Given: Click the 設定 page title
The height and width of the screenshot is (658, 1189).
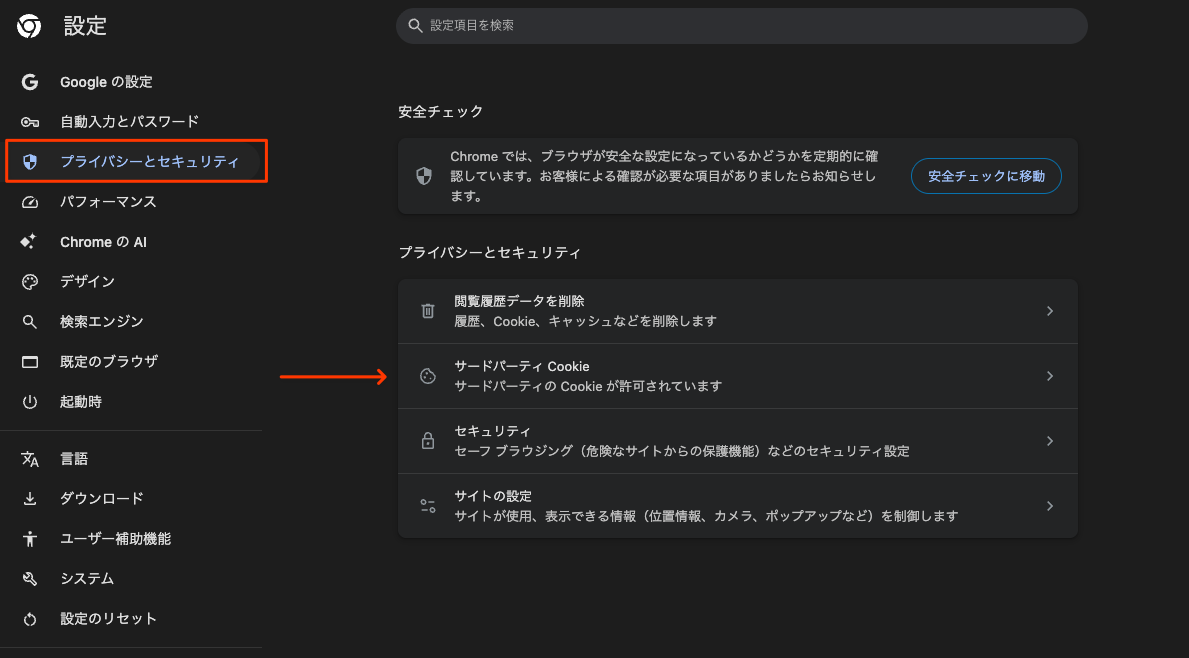Looking at the screenshot, I should tap(85, 27).
